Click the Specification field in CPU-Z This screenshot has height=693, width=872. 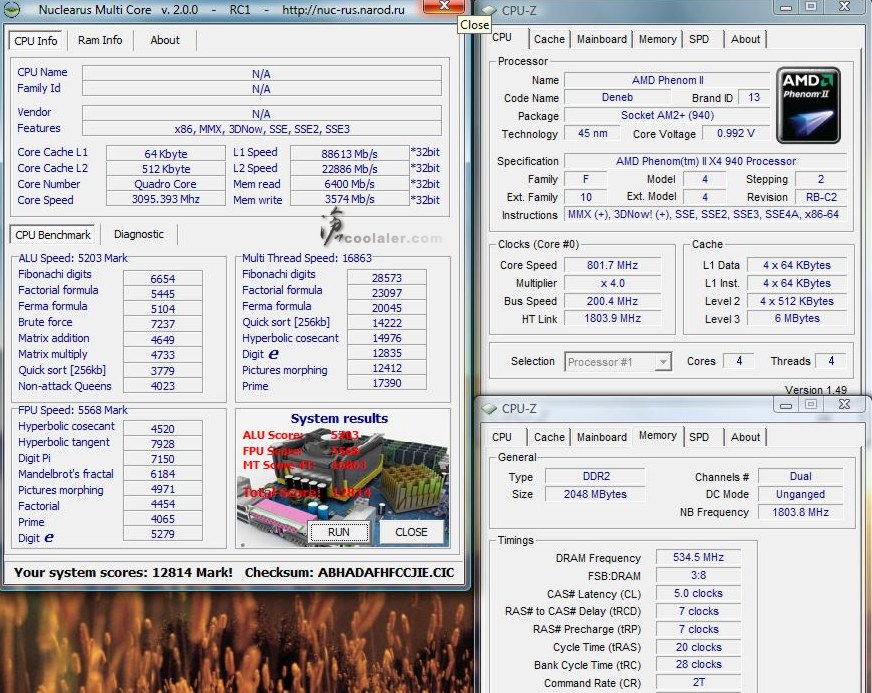point(705,161)
